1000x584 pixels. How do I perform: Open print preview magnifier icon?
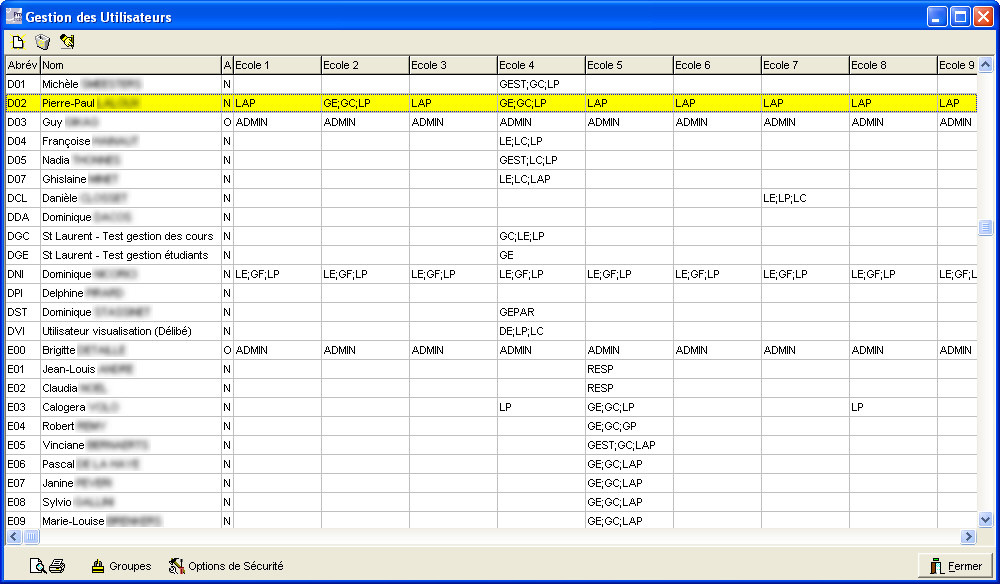click(x=38, y=566)
